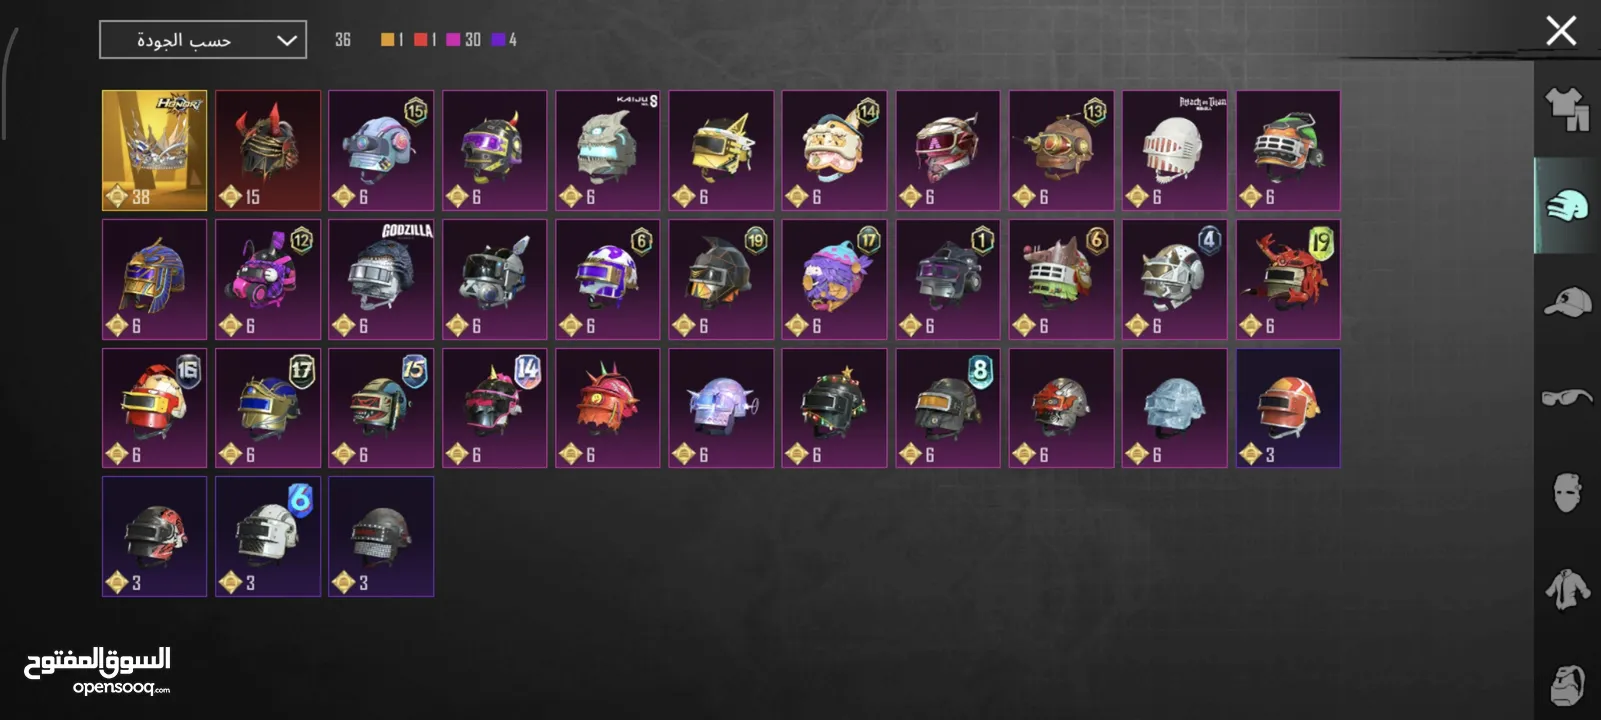This screenshot has height=720, width=1601.
Task: Filter by the purple rarity count 4
Action: [504, 40]
